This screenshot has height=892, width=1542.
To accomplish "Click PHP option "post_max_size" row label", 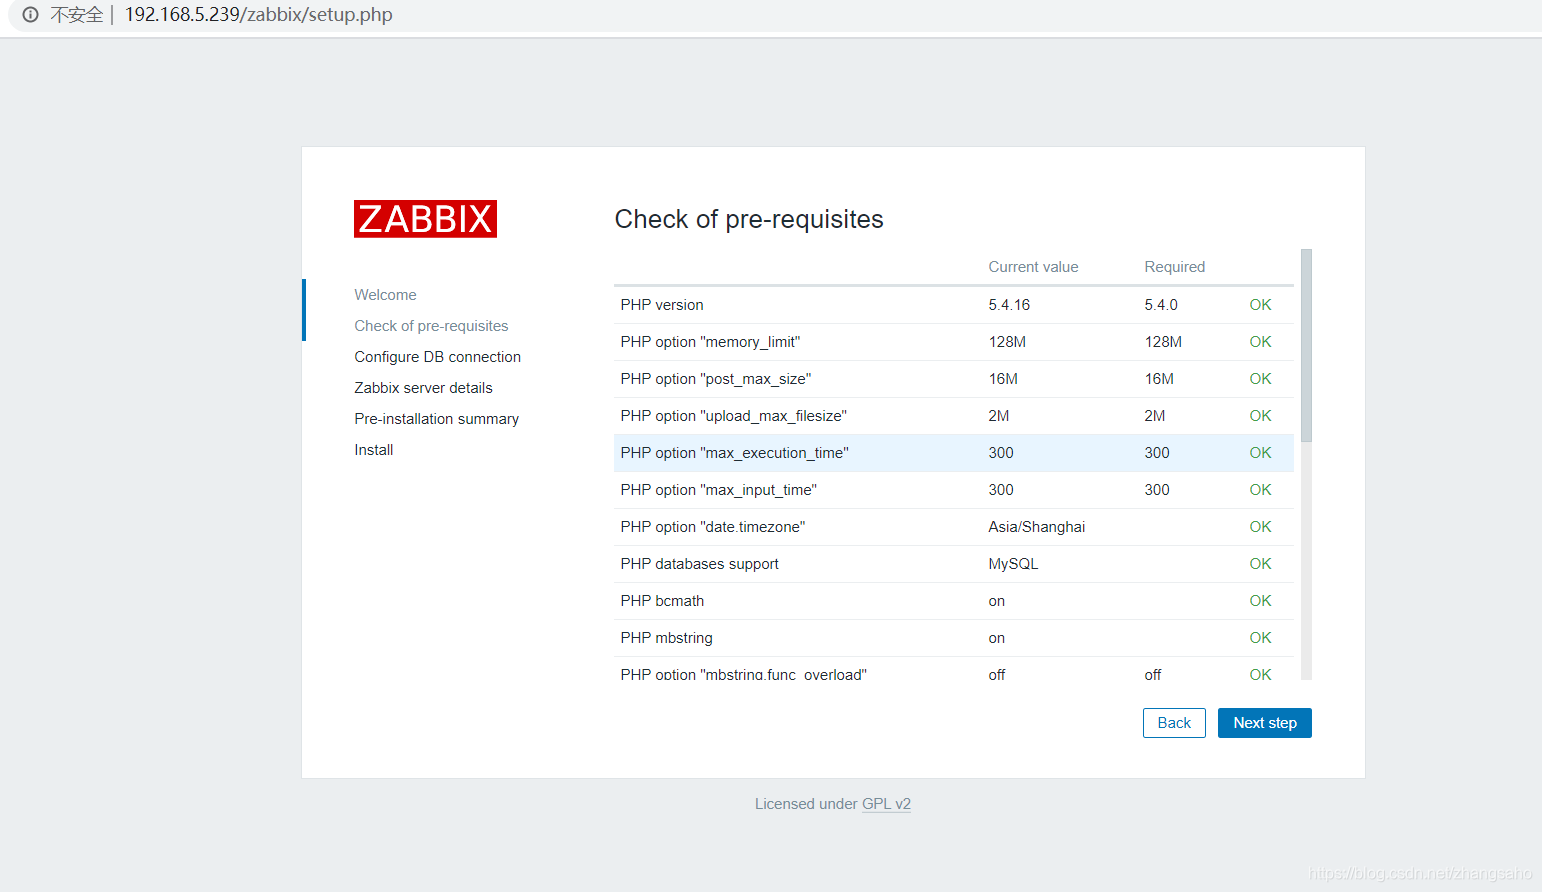I will [x=715, y=379].
